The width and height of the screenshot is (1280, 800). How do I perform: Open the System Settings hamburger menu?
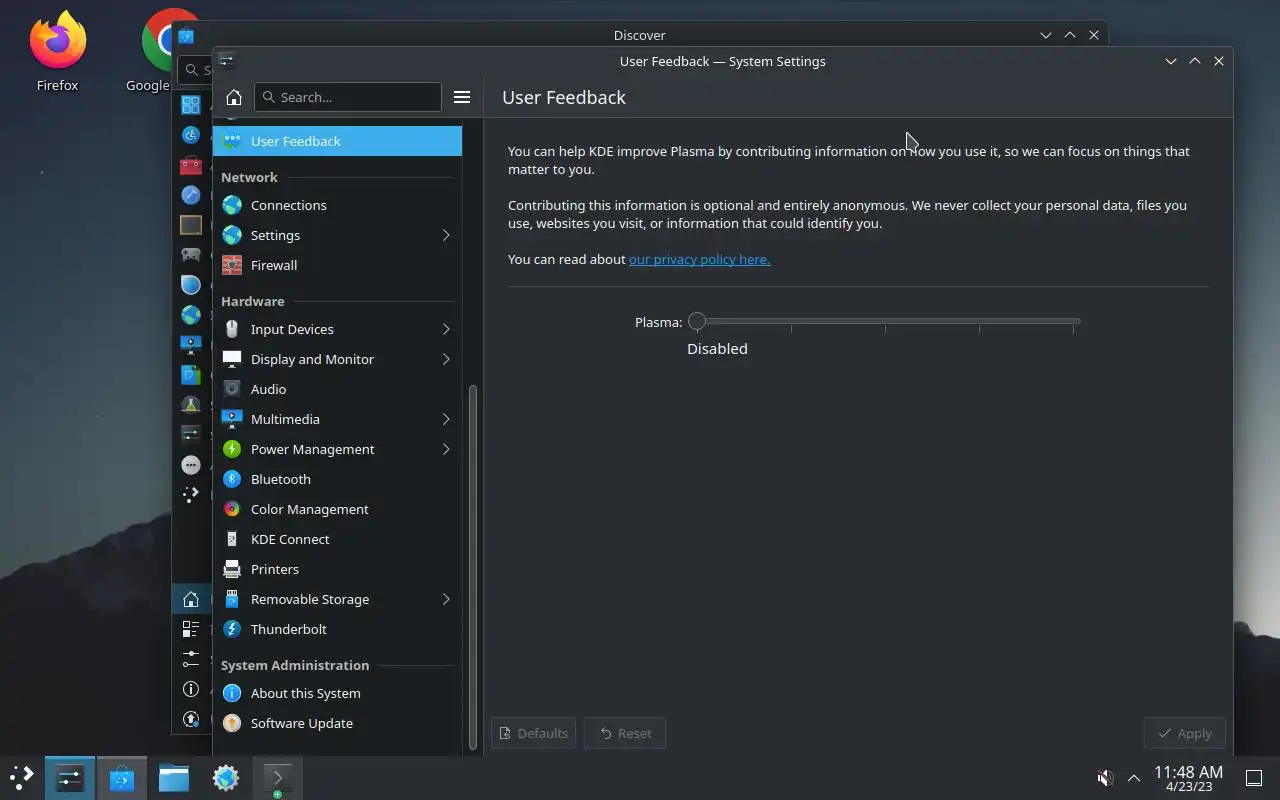[462, 97]
